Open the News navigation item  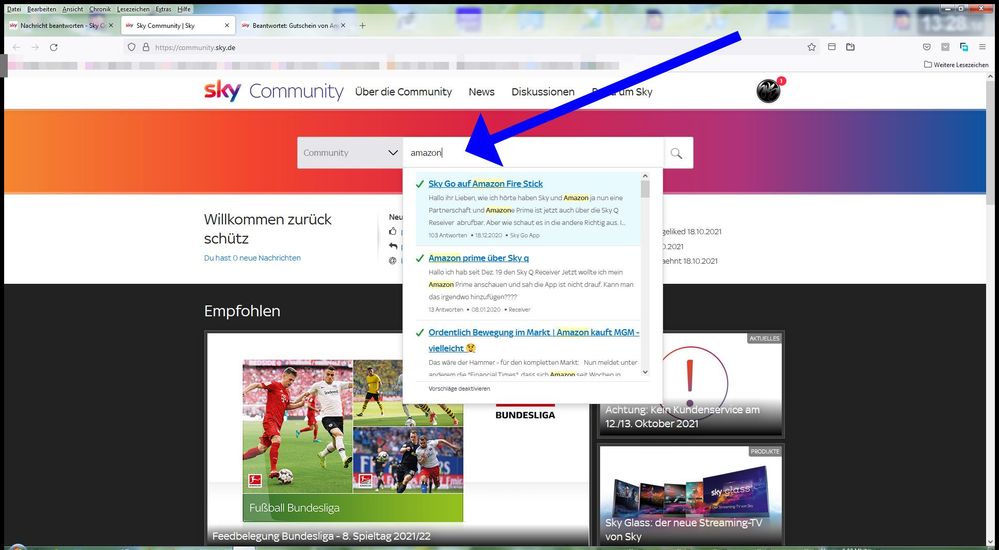482,92
